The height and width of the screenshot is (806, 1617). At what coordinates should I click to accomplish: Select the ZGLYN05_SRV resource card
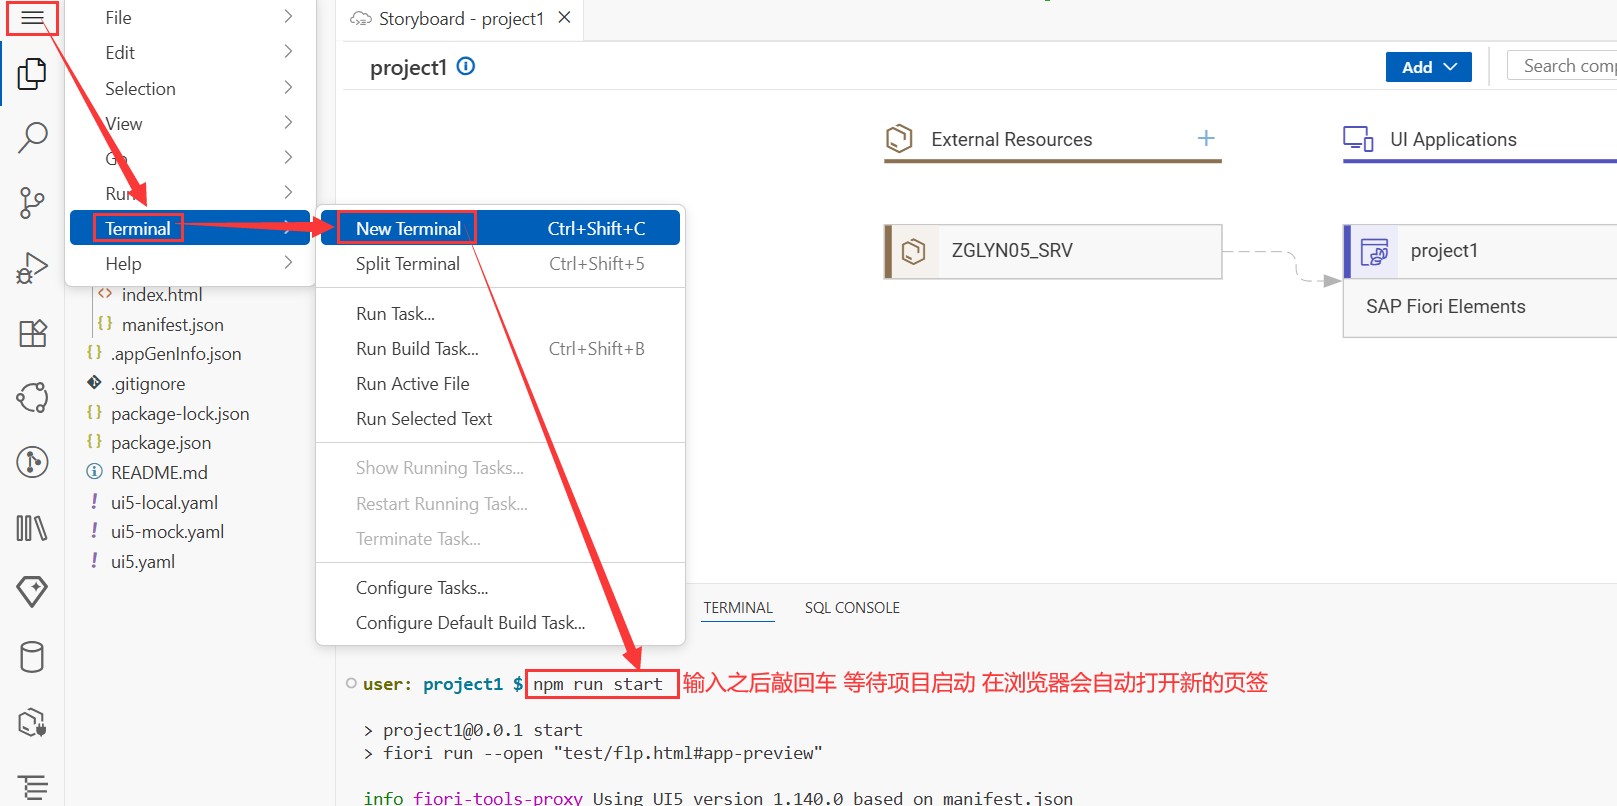point(1053,251)
